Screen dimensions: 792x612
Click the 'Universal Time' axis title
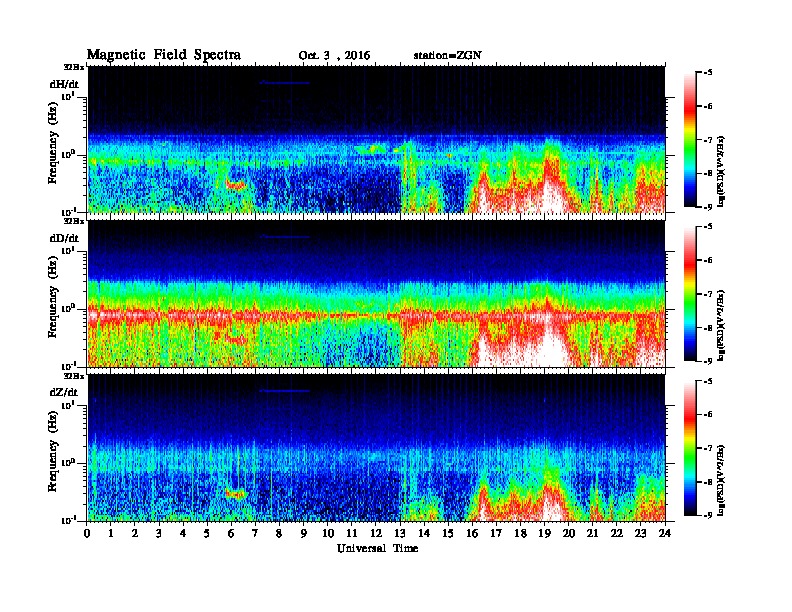coord(377,548)
